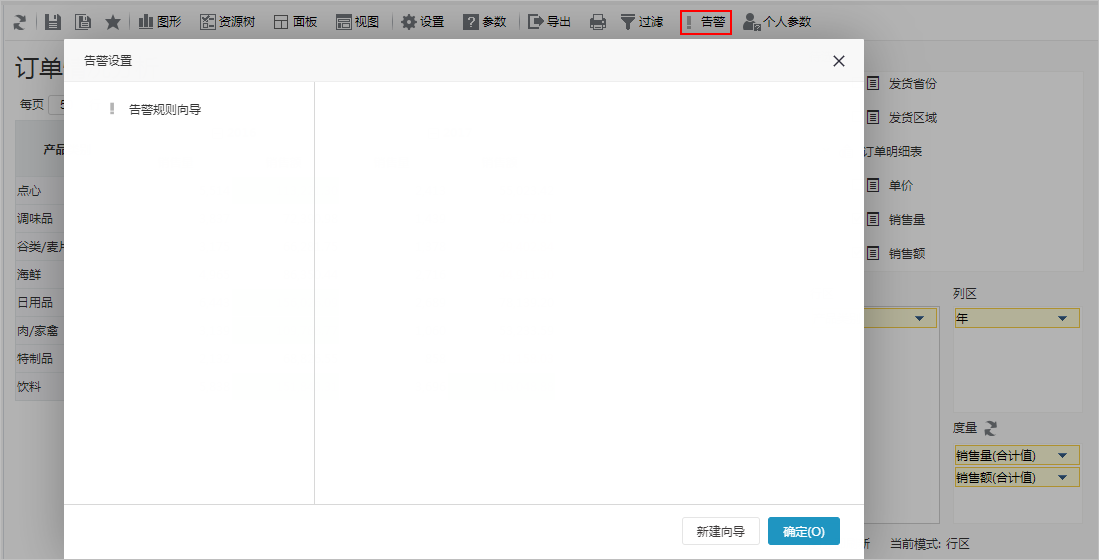Click the 海鲜 row cell

click(40, 275)
